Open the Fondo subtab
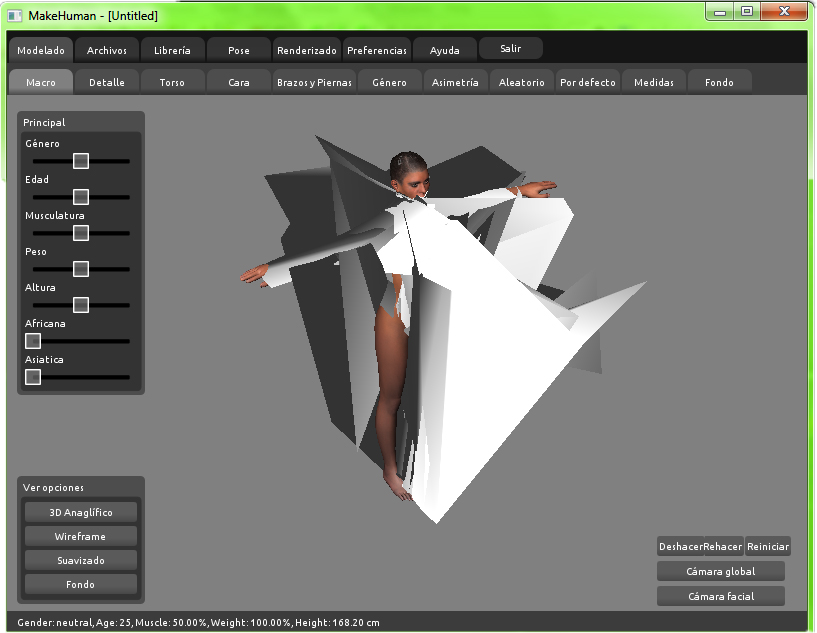The image size is (817, 633). (x=720, y=82)
